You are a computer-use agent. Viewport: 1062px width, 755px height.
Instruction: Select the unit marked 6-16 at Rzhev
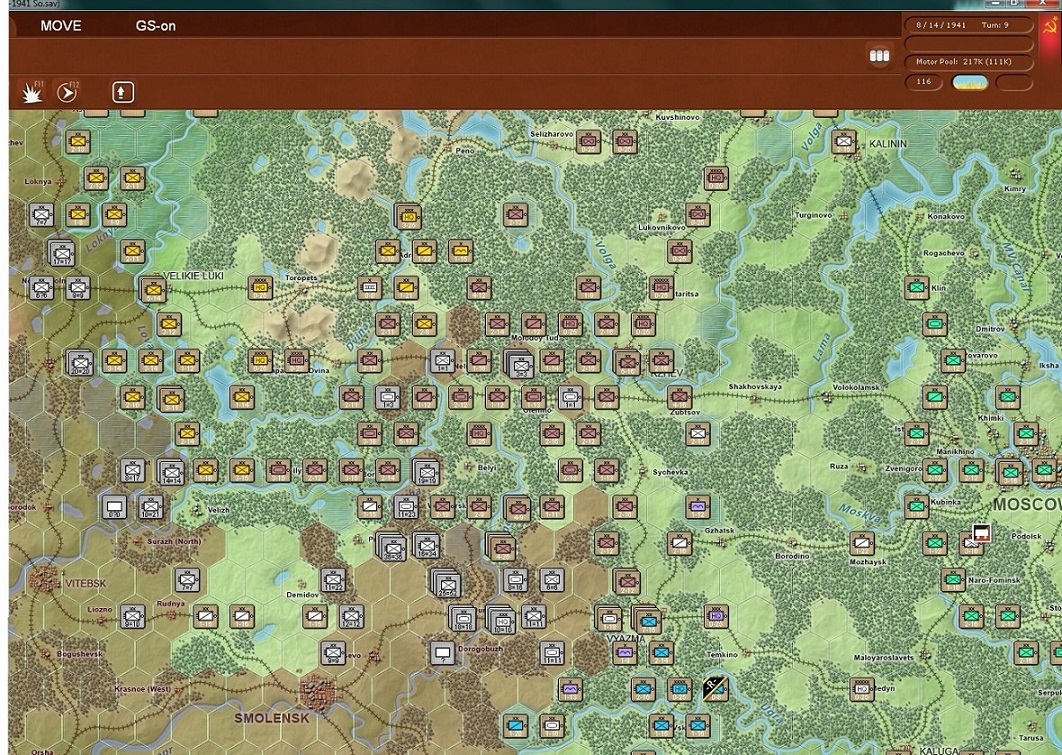627,362
